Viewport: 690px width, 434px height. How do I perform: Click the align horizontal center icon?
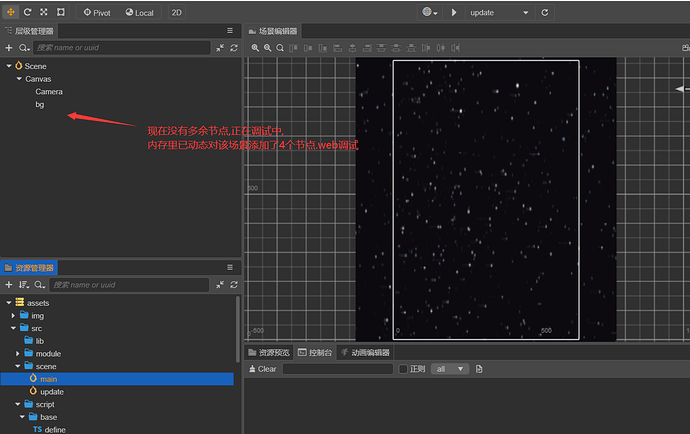pos(352,48)
